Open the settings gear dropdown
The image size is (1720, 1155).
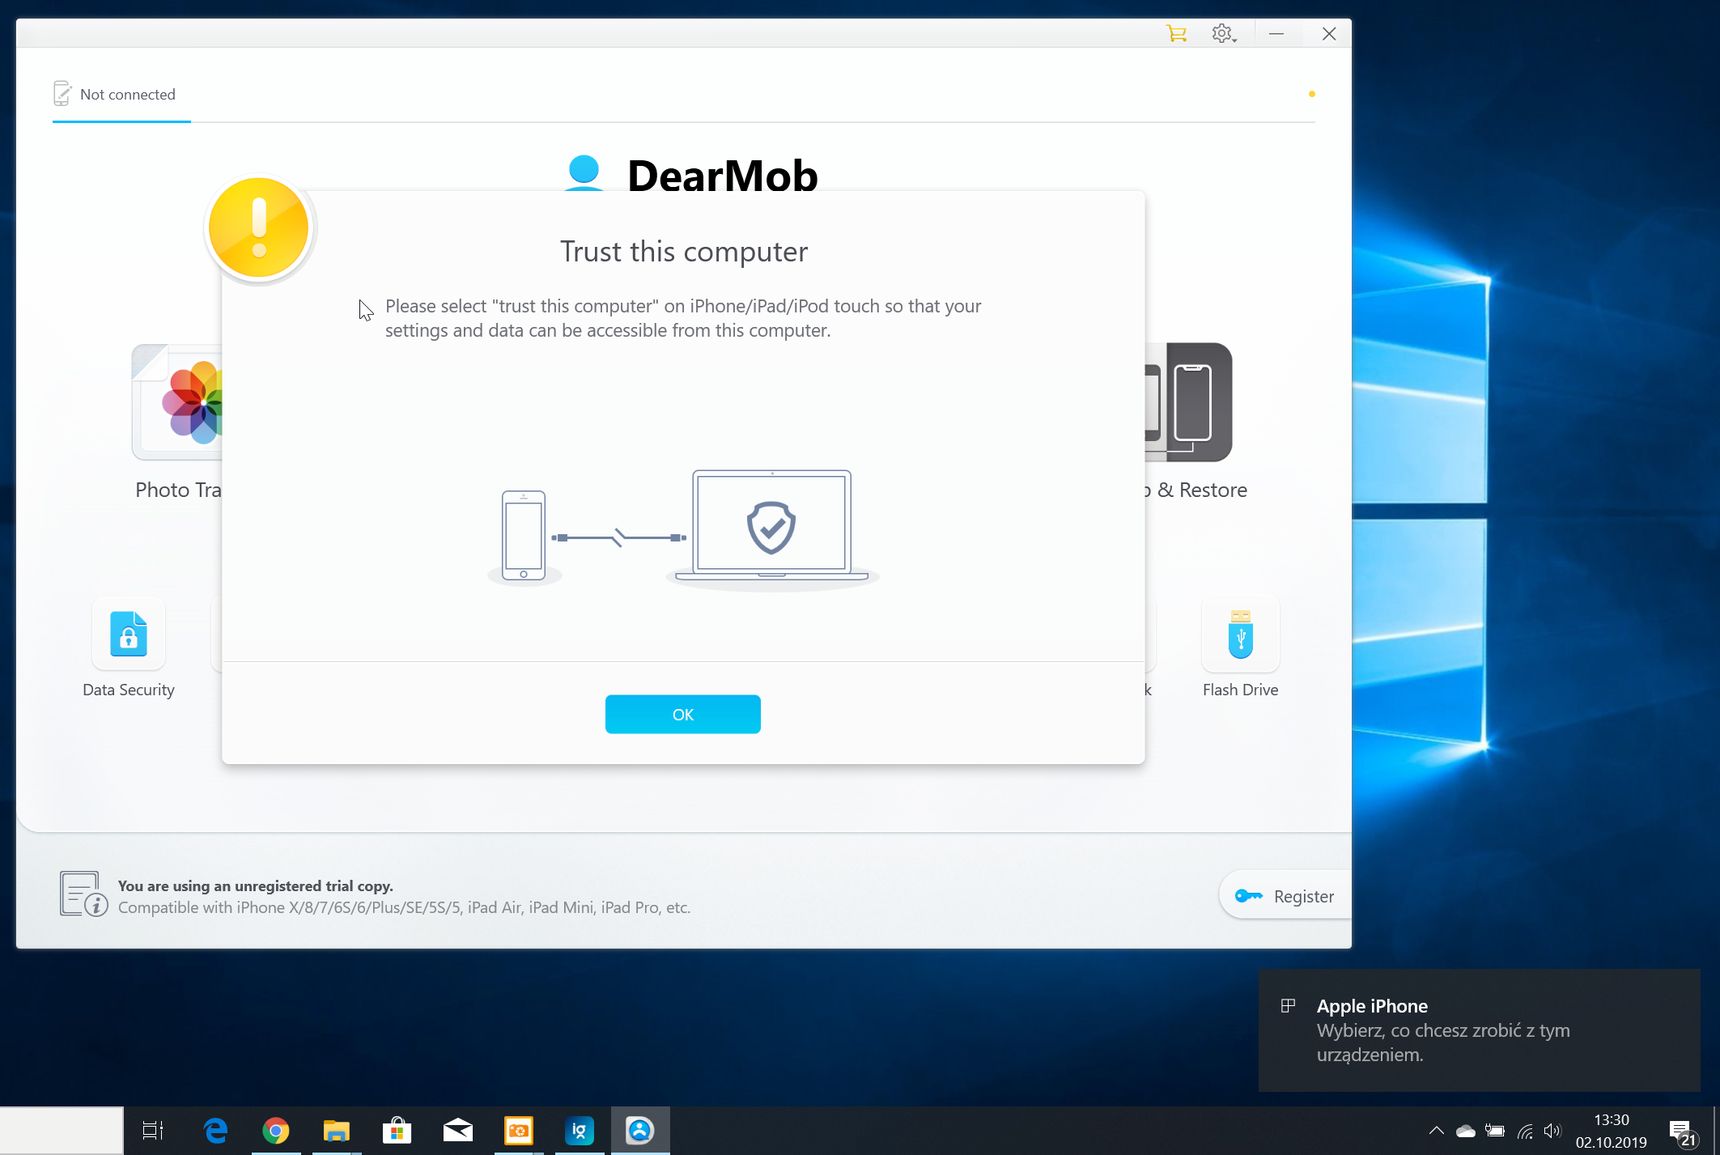[x=1223, y=33]
